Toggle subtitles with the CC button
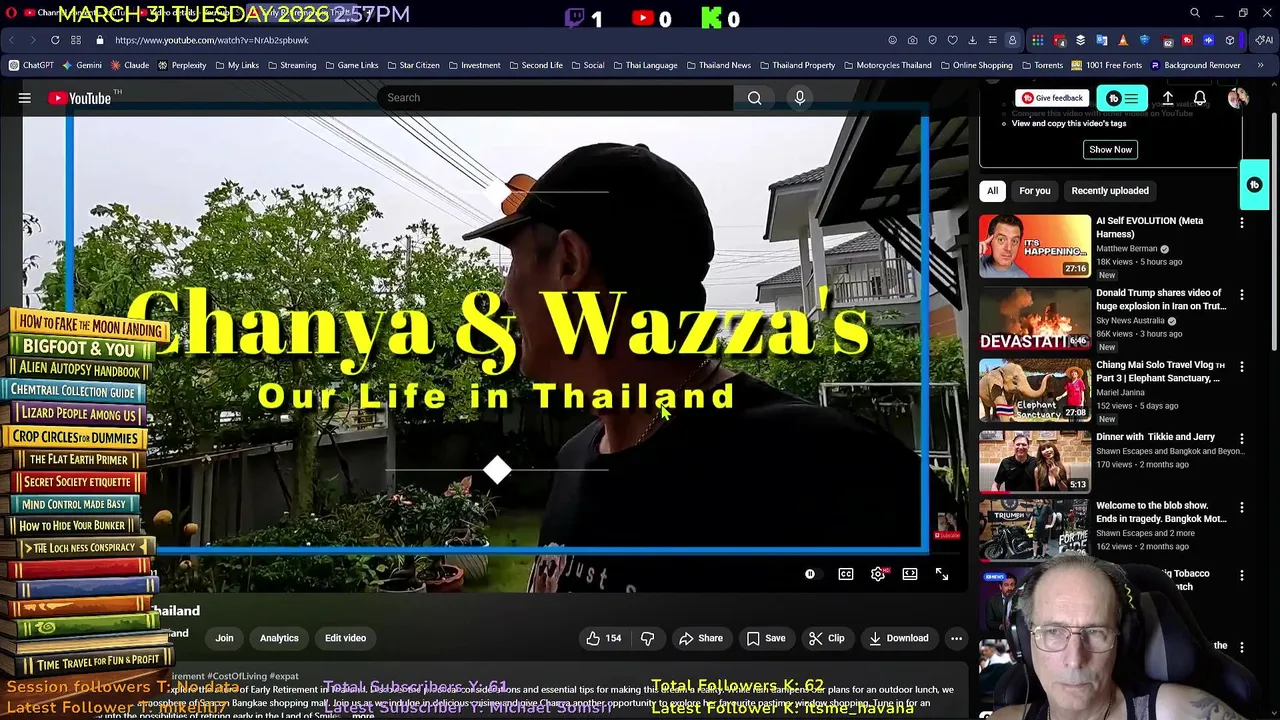The image size is (1280, 720). [x=846, y=574]
